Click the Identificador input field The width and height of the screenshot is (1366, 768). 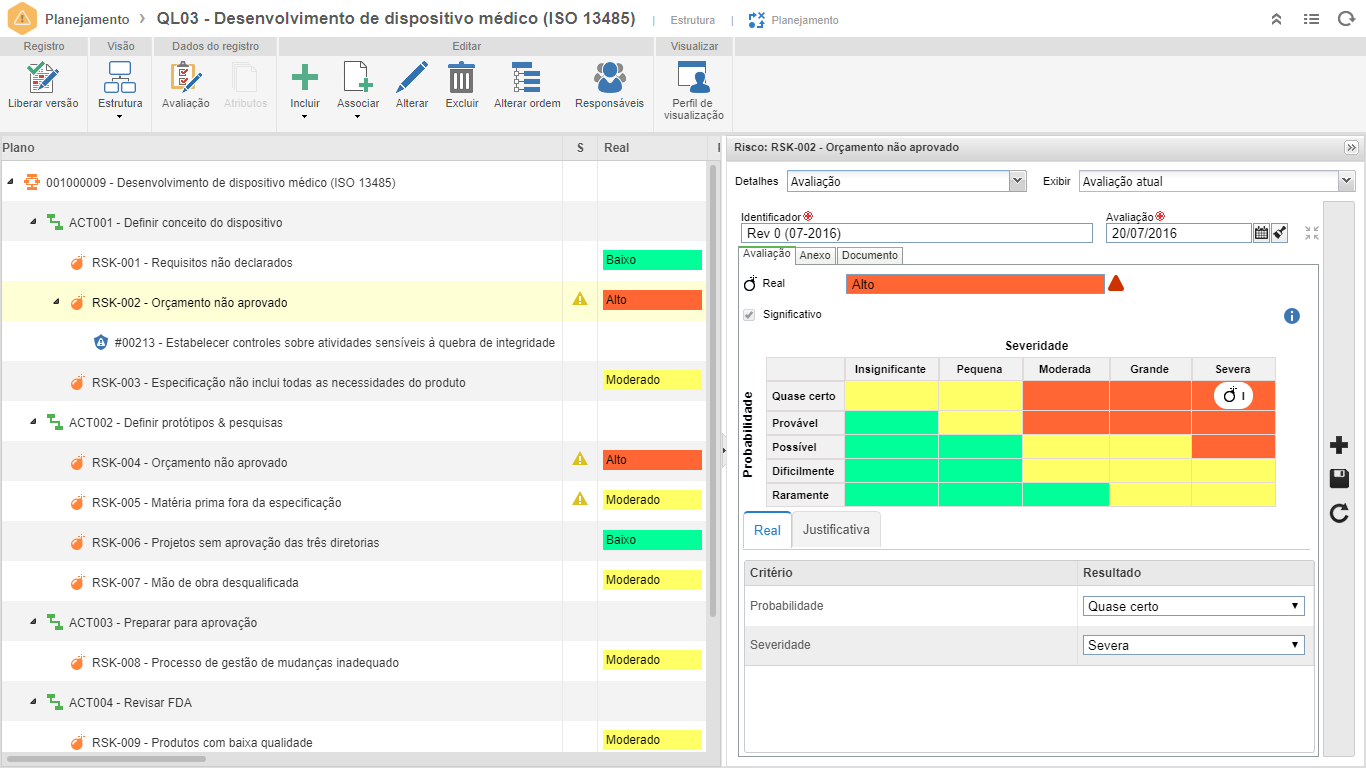click(916, 233)
